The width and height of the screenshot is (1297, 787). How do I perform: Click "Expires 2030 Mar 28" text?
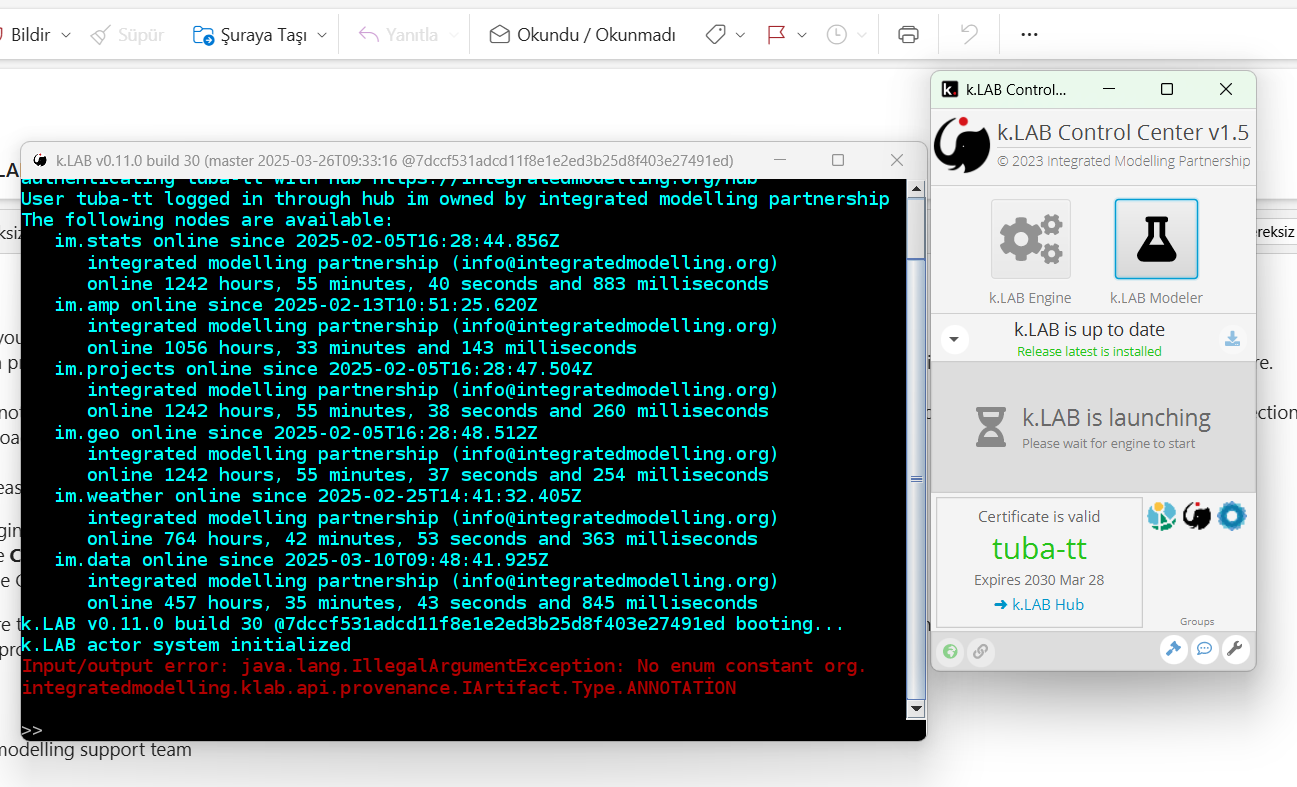pos(1039,580)
